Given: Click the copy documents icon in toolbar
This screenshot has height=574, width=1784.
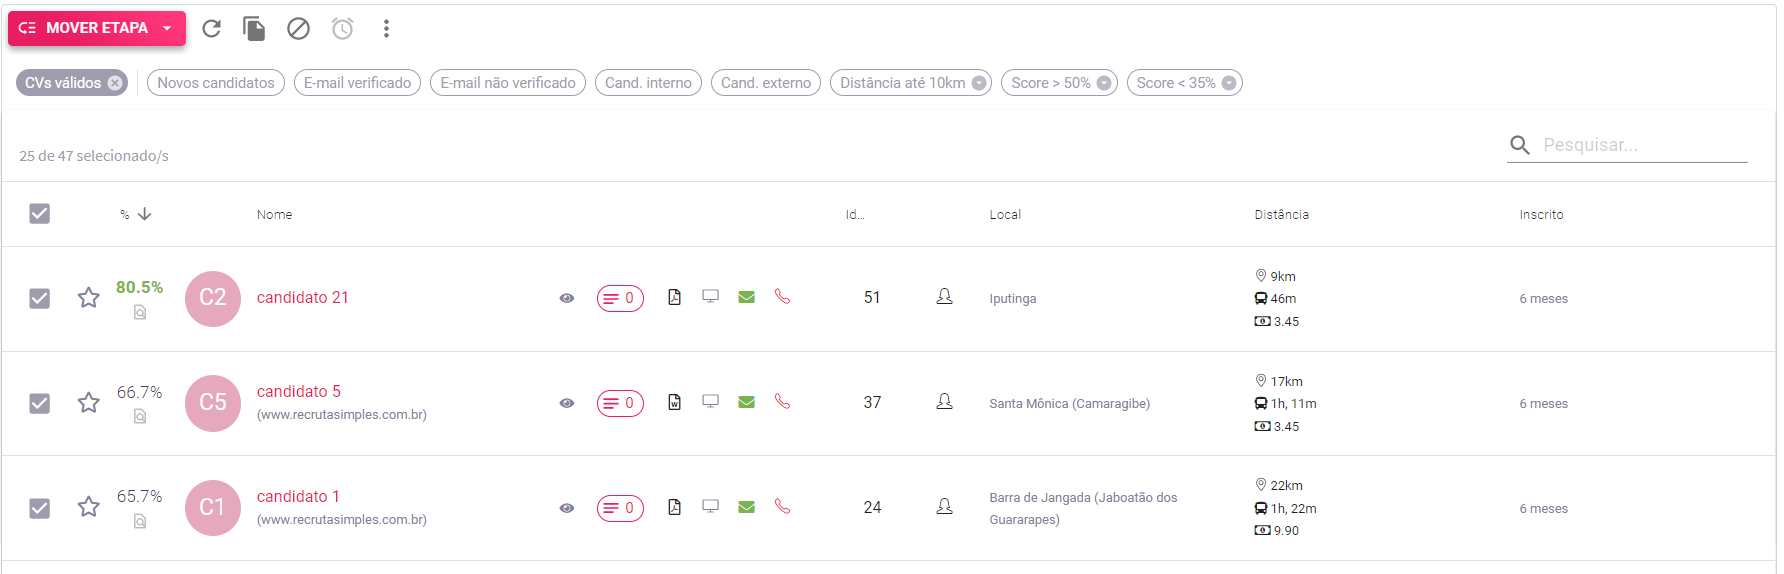Looking at the screenshot, I should 254,28.
